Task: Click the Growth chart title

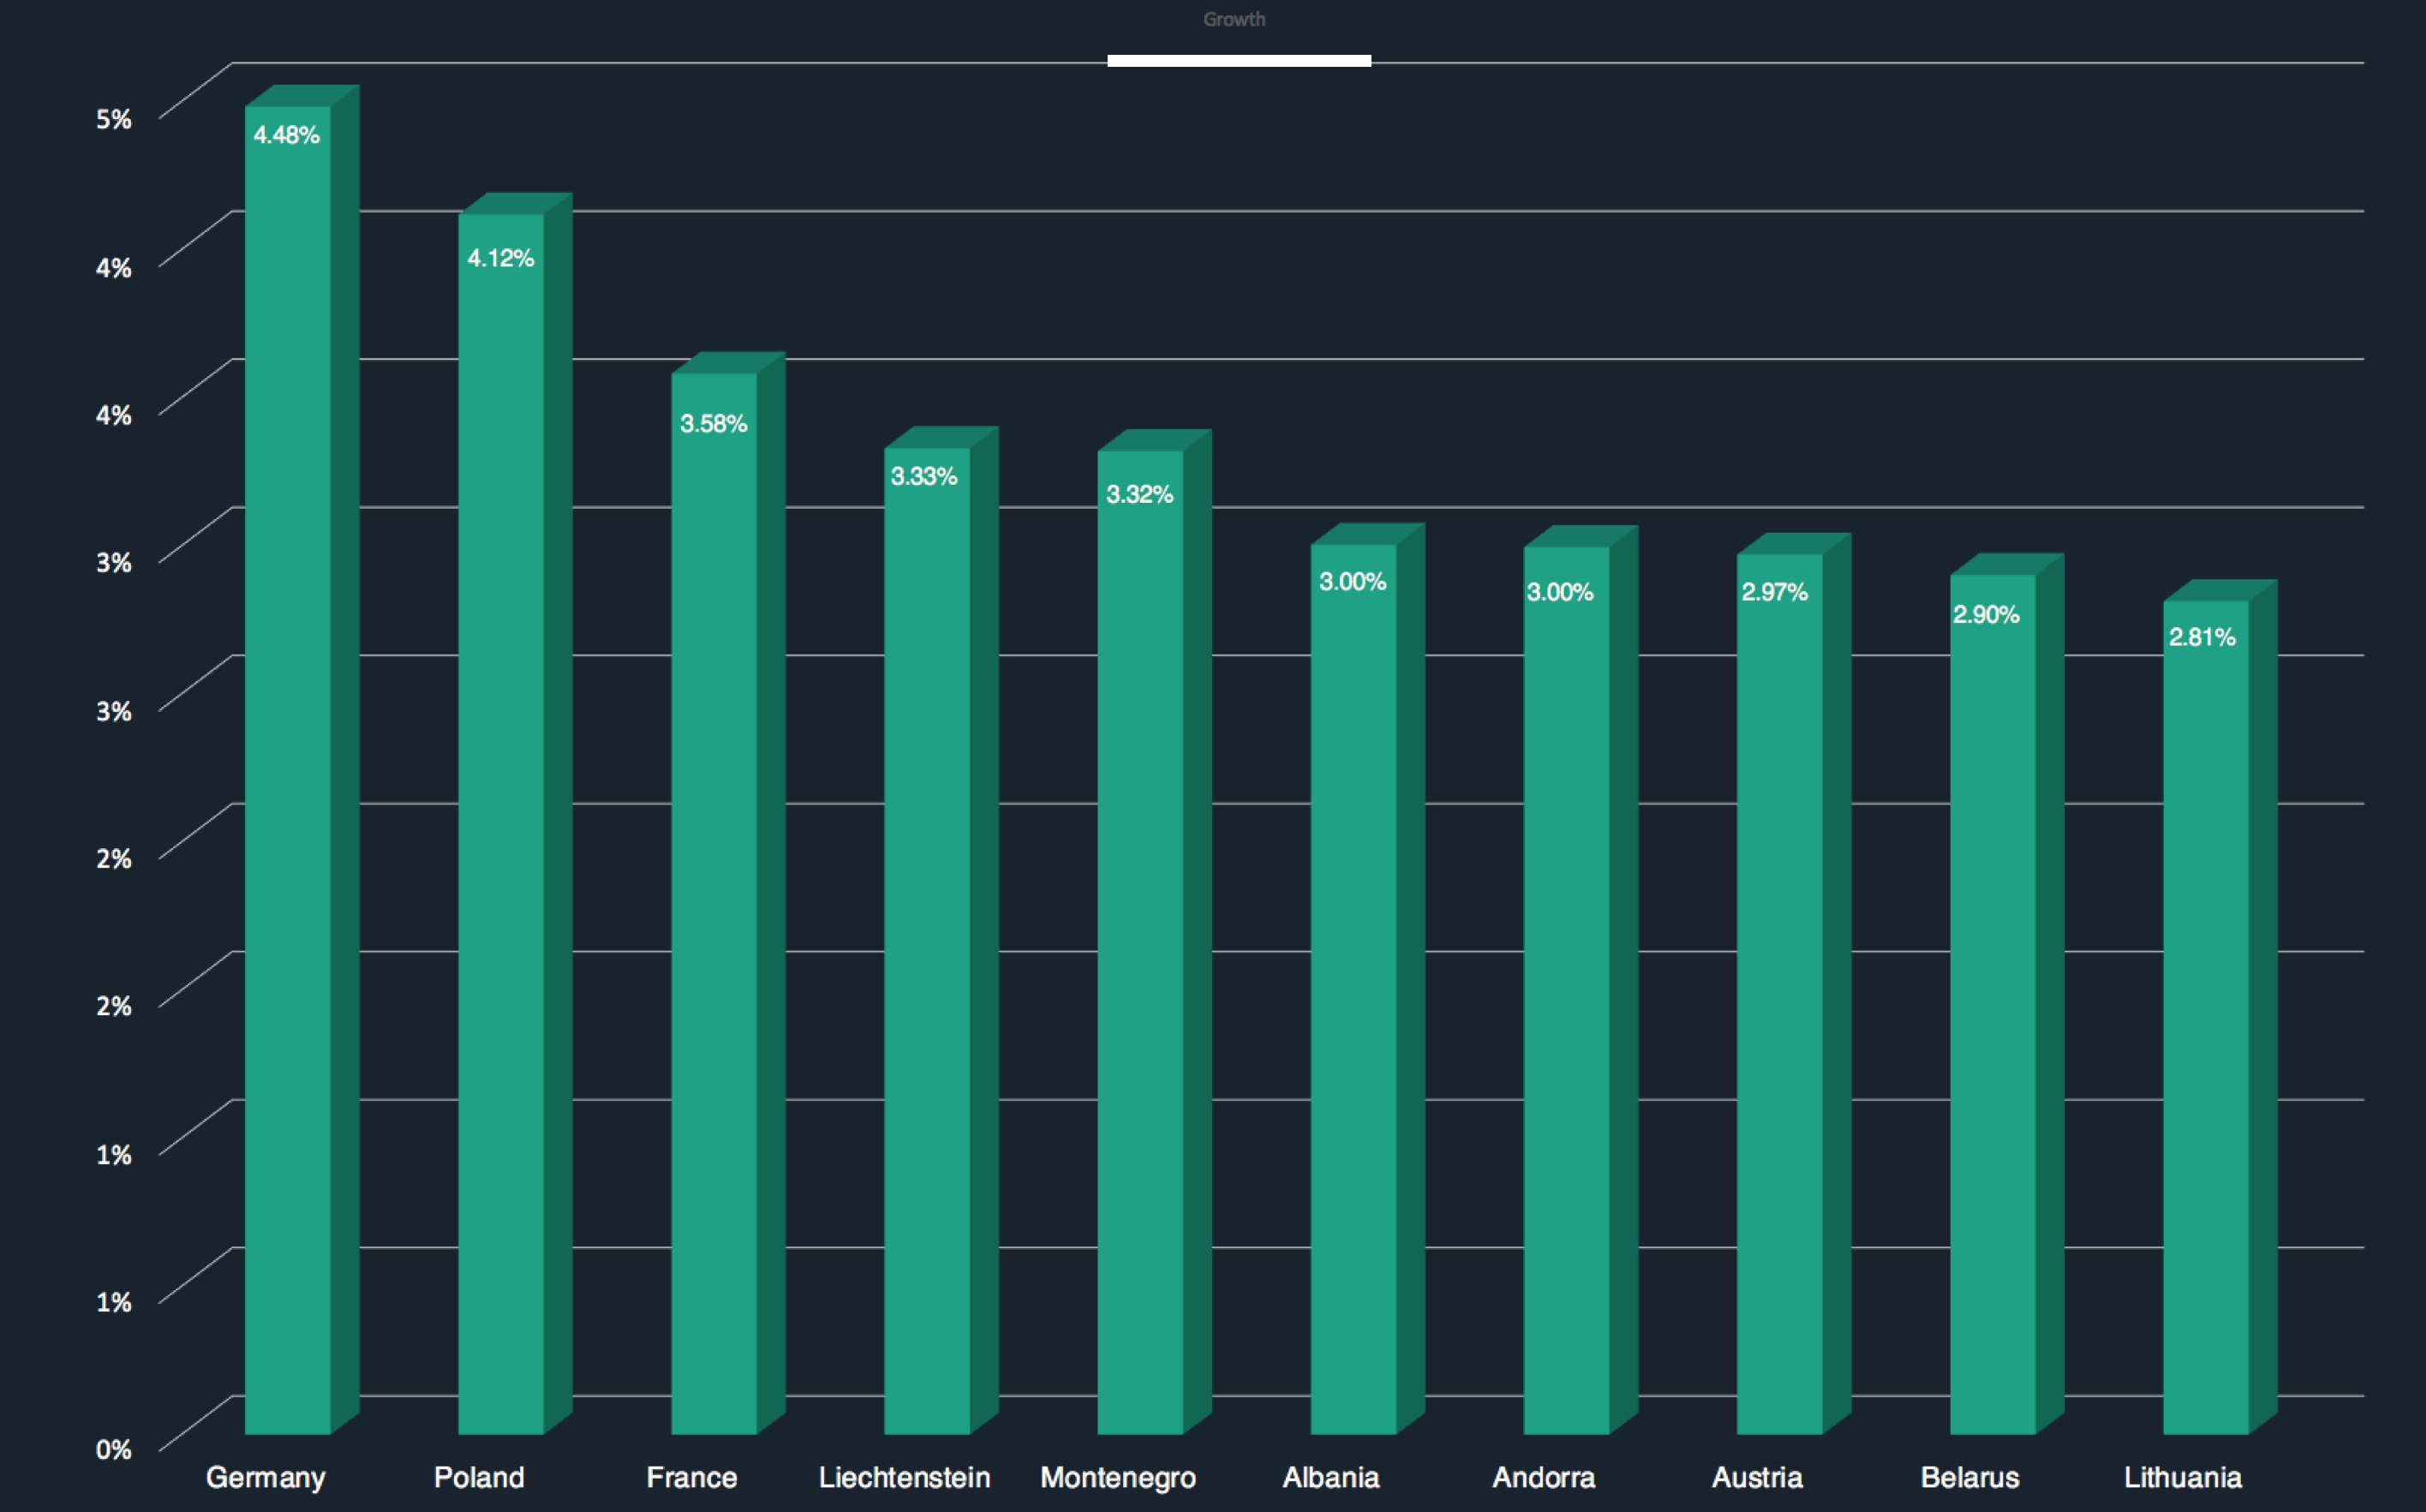Action: 1233,19
